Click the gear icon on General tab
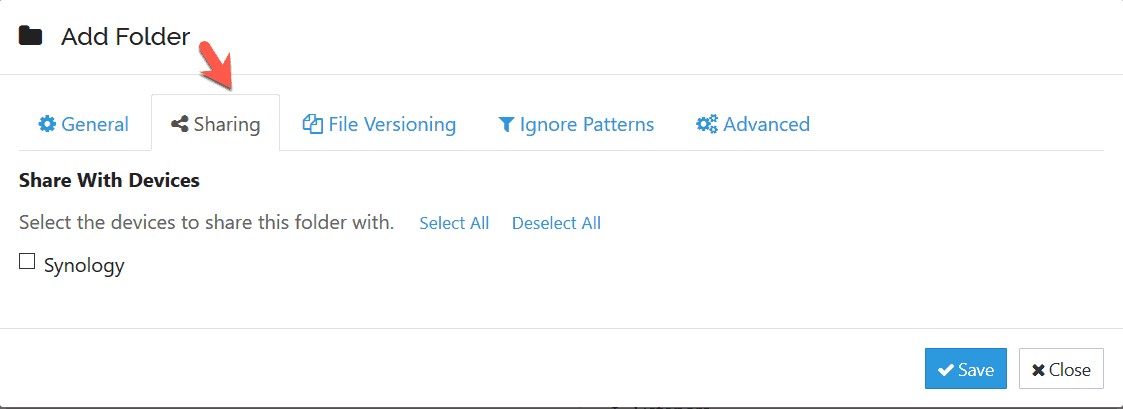This screenshot has width=1123, height=409. [47, 125]
